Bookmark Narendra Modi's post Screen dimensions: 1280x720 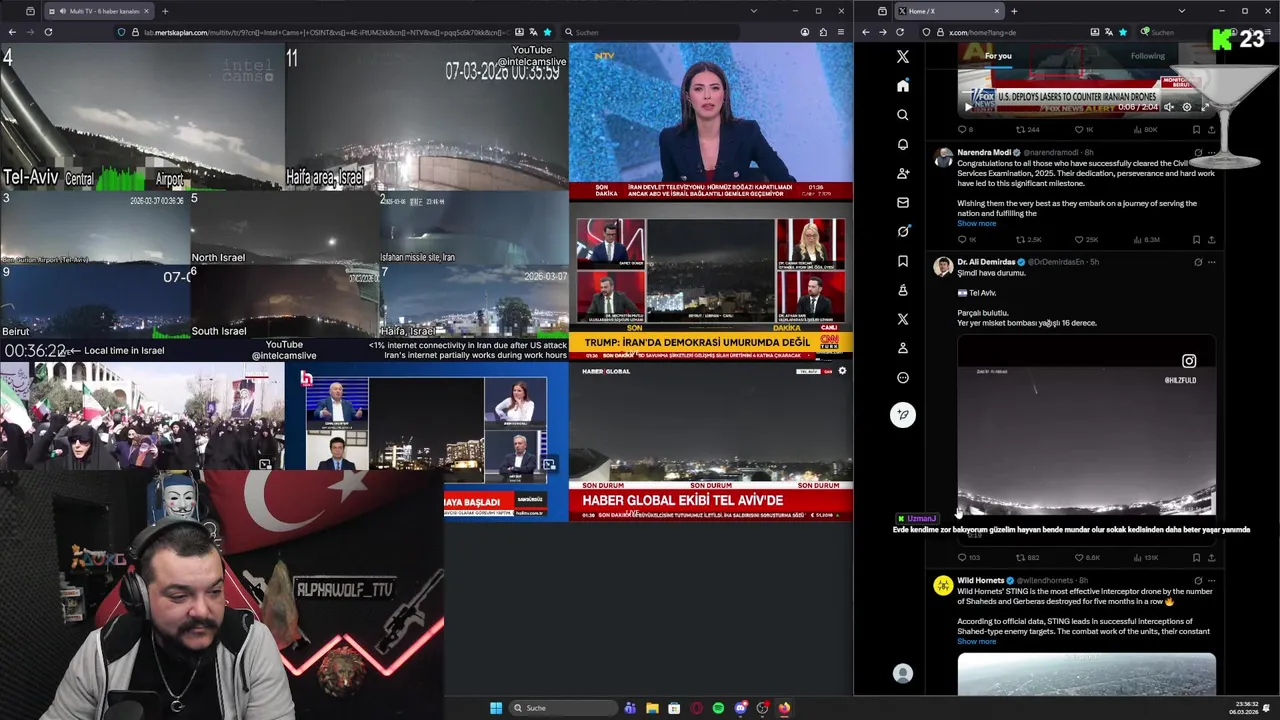point(1196,240)
